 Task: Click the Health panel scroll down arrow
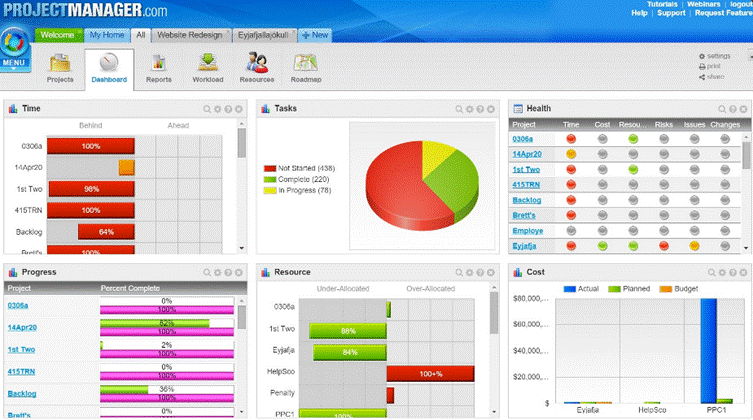pyautogui.click(x=746, y=248)
